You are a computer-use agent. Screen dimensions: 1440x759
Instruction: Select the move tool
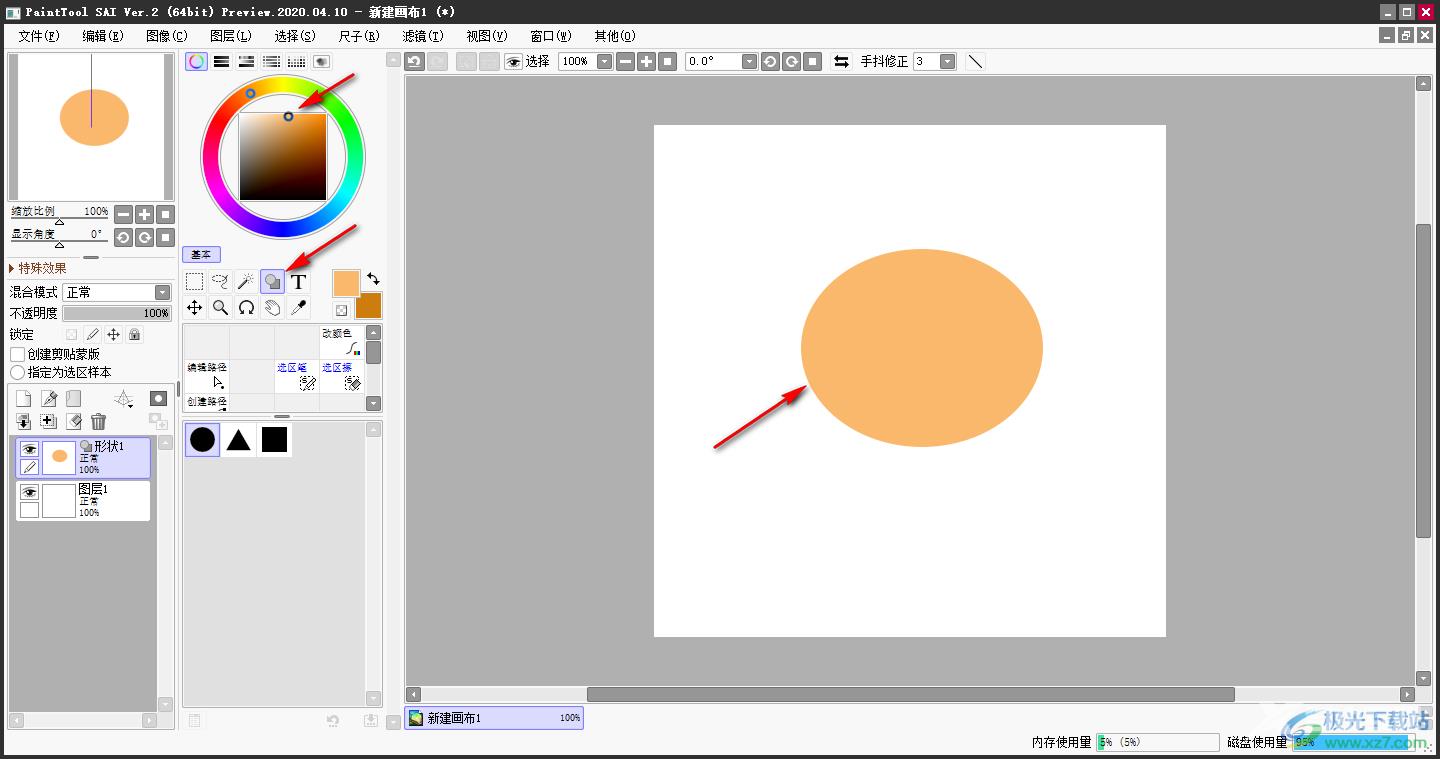[x=195, y=308]
